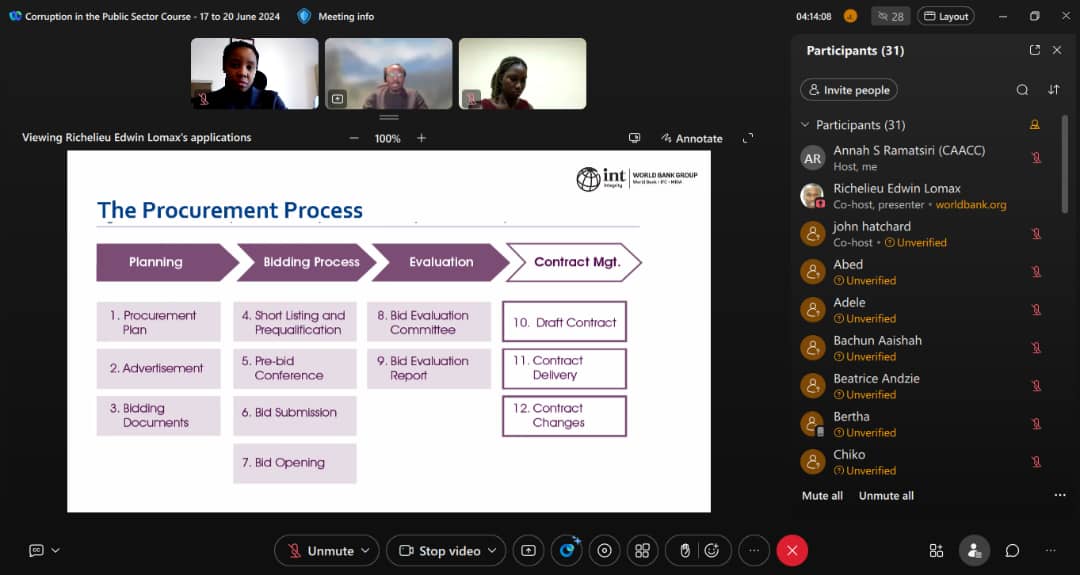Viewport: 1080px width, 575px height.
Task: Pop out the Participants panel
Action: point(1035,50)
